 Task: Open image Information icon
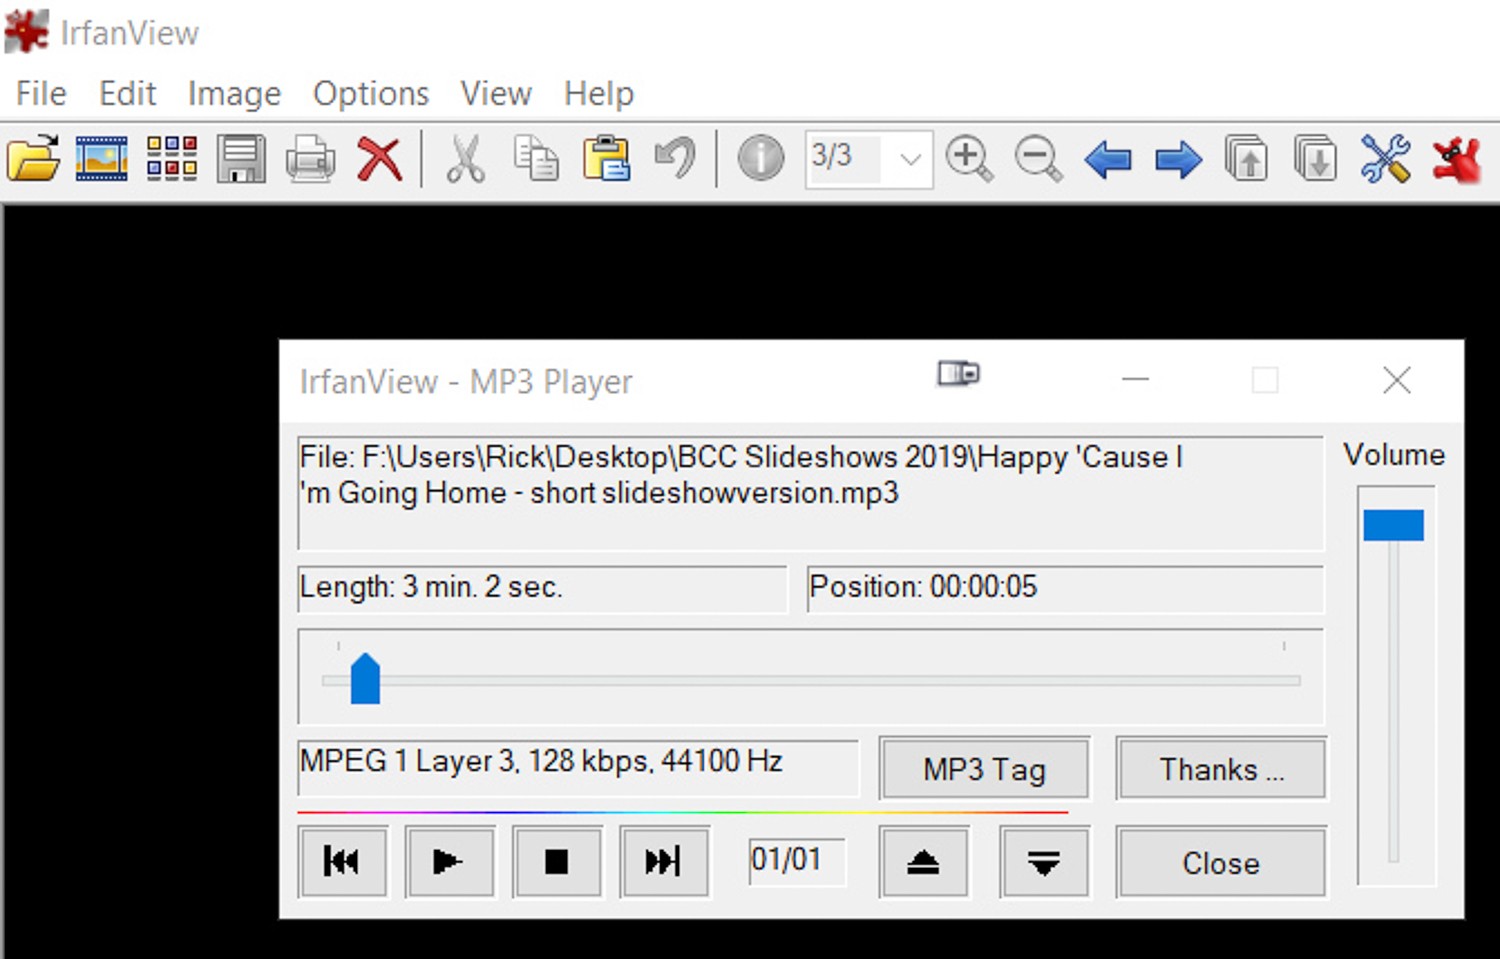(760, 159)
